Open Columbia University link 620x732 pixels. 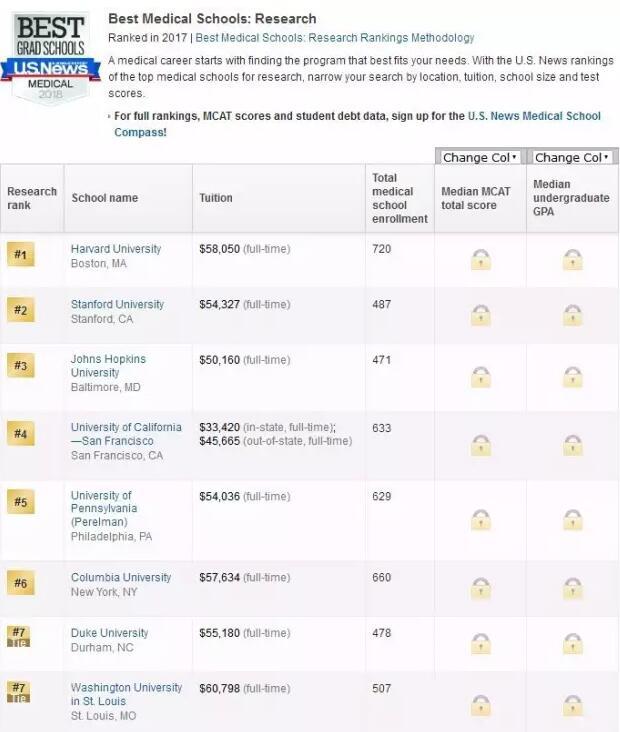point(121,577)
